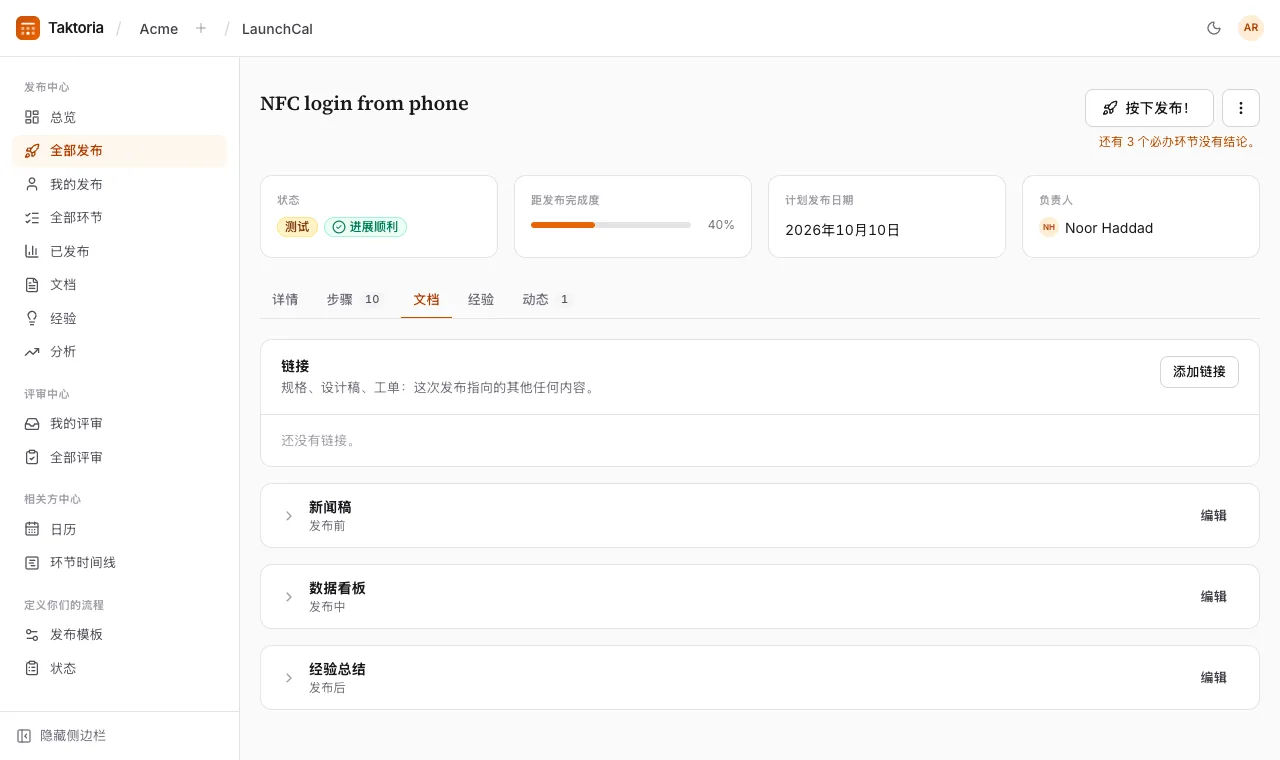The height and width of the screenshot is (760, 1280).
Task: Open 总览 overview in sidebar
Action: pos(119,117)
